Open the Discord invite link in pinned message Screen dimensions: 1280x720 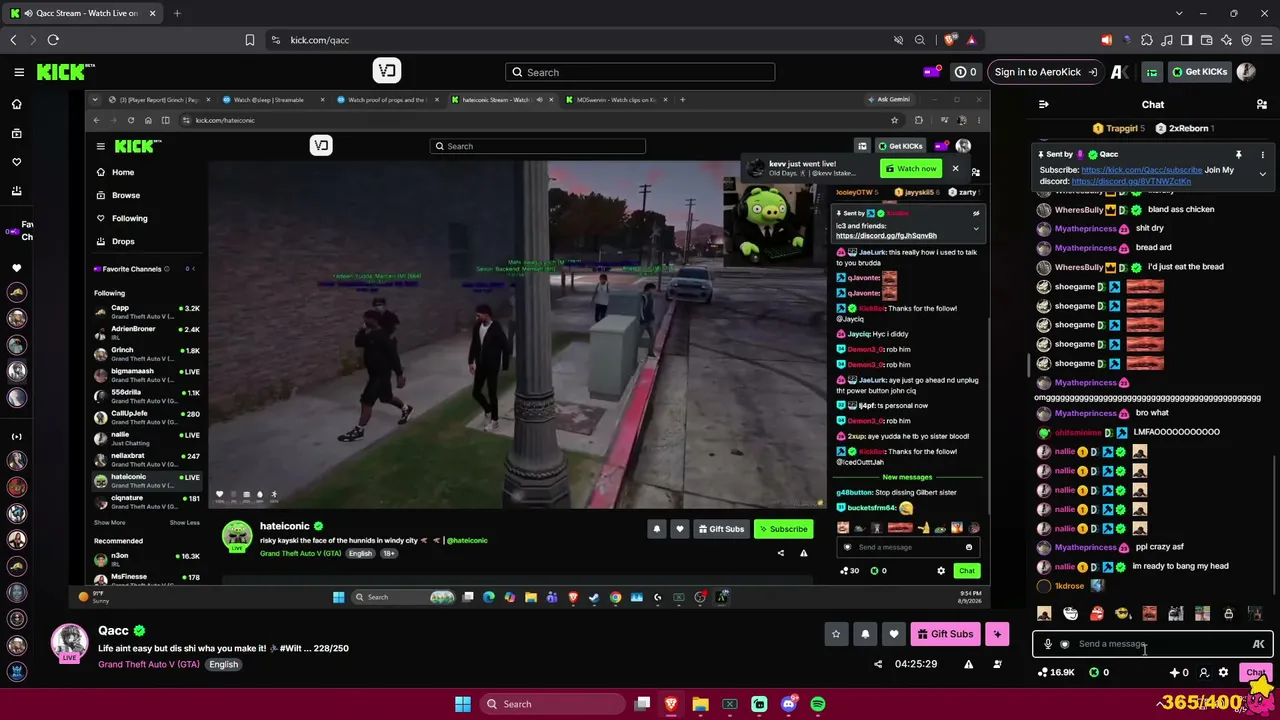click(x=1131, y=182)
